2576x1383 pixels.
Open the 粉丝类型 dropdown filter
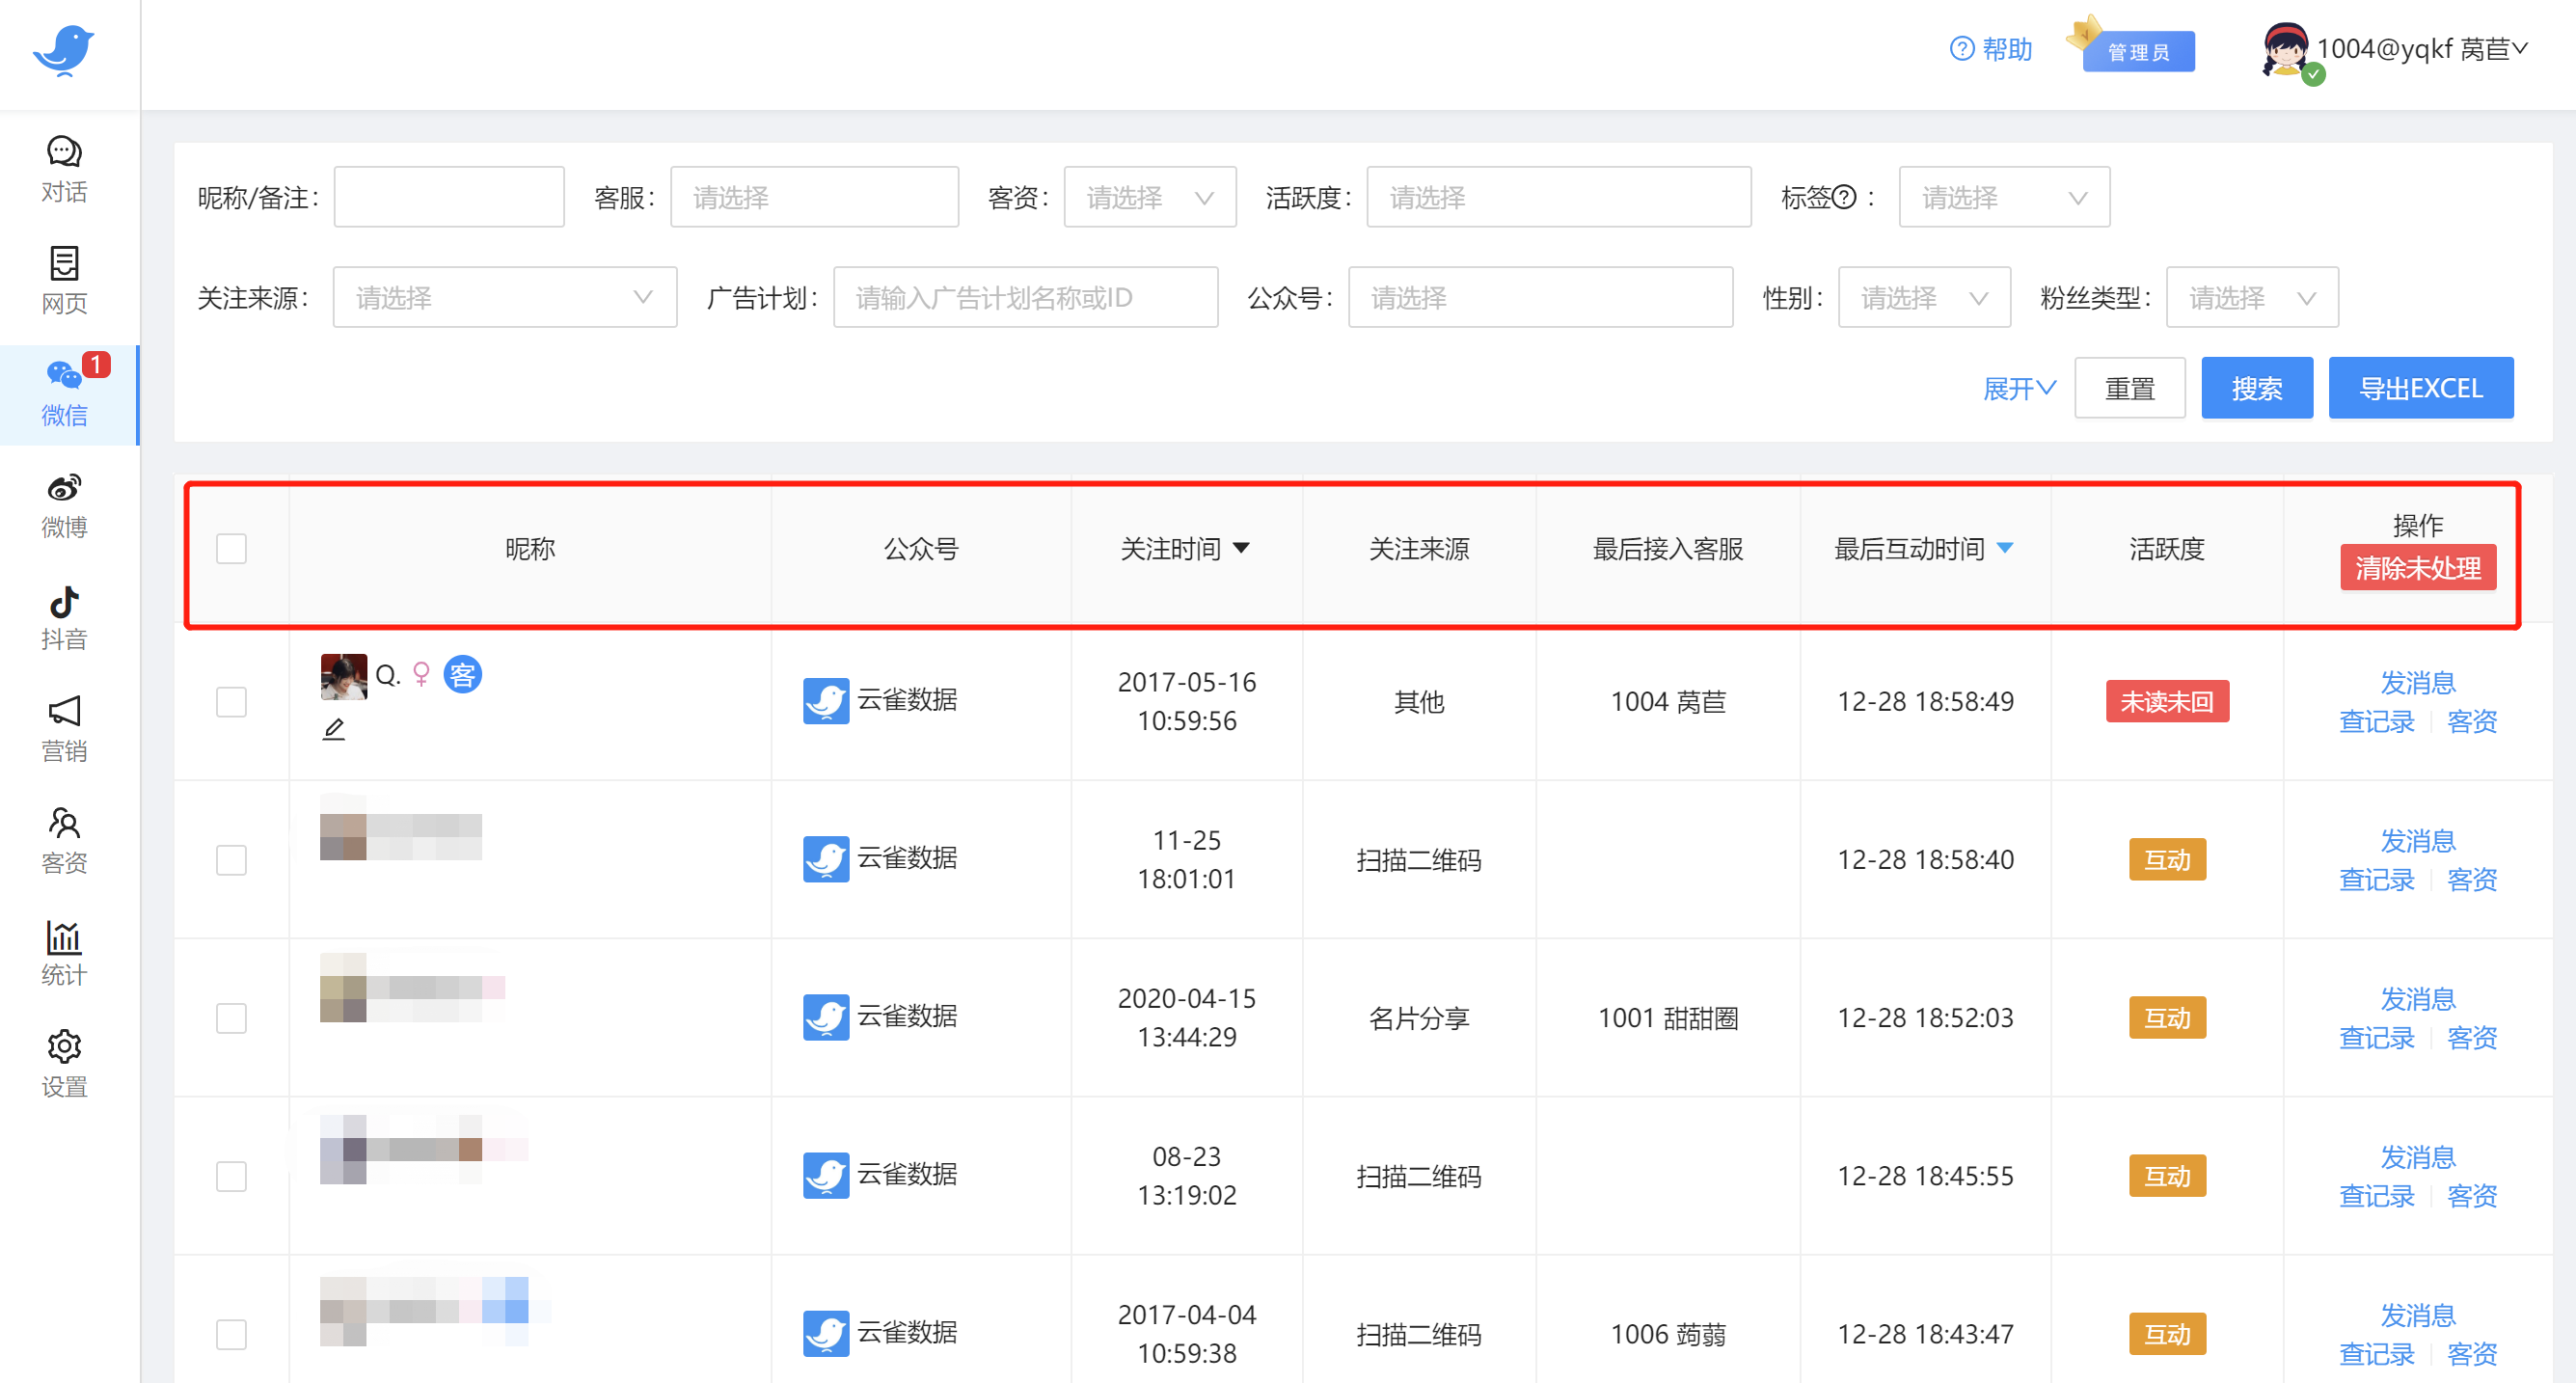coord(2251,297)
